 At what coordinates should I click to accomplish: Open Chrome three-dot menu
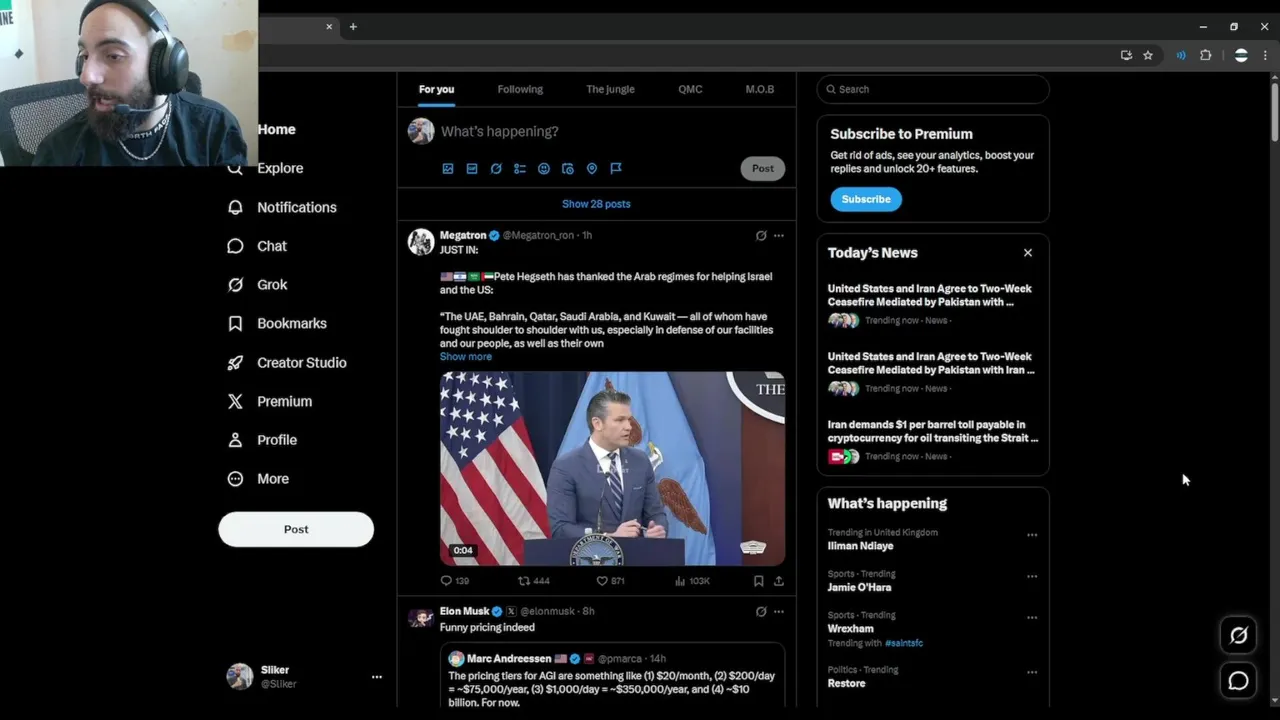coord(1265,56)
